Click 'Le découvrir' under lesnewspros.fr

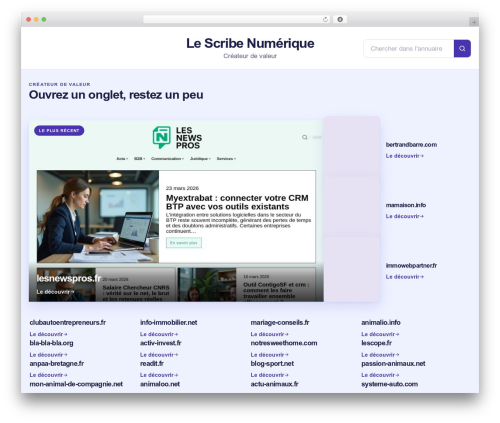tap(55, 292)
